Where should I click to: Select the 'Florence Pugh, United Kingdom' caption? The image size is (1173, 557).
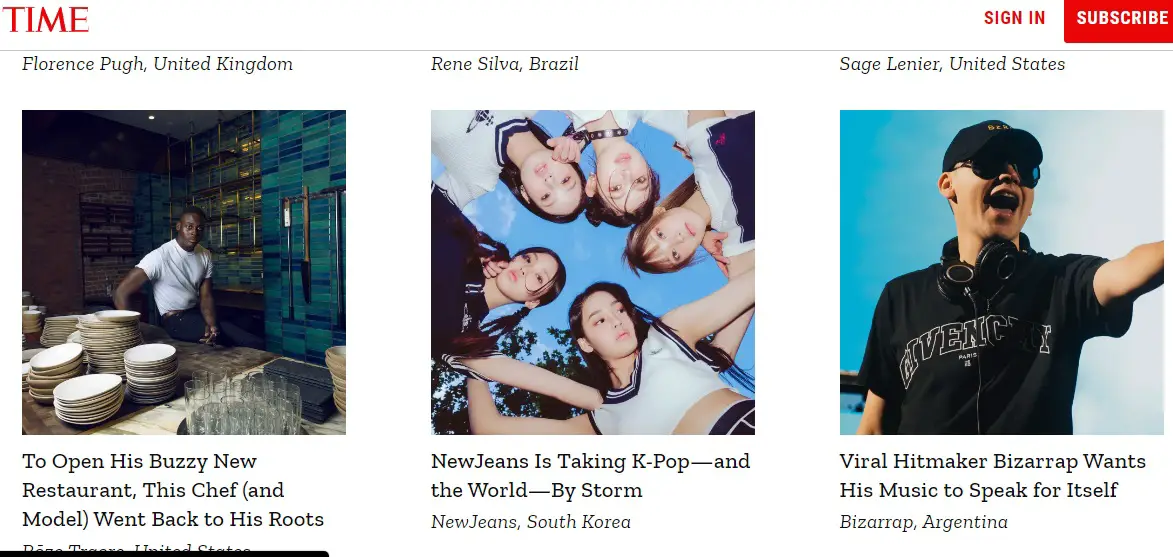pos(157,64)
